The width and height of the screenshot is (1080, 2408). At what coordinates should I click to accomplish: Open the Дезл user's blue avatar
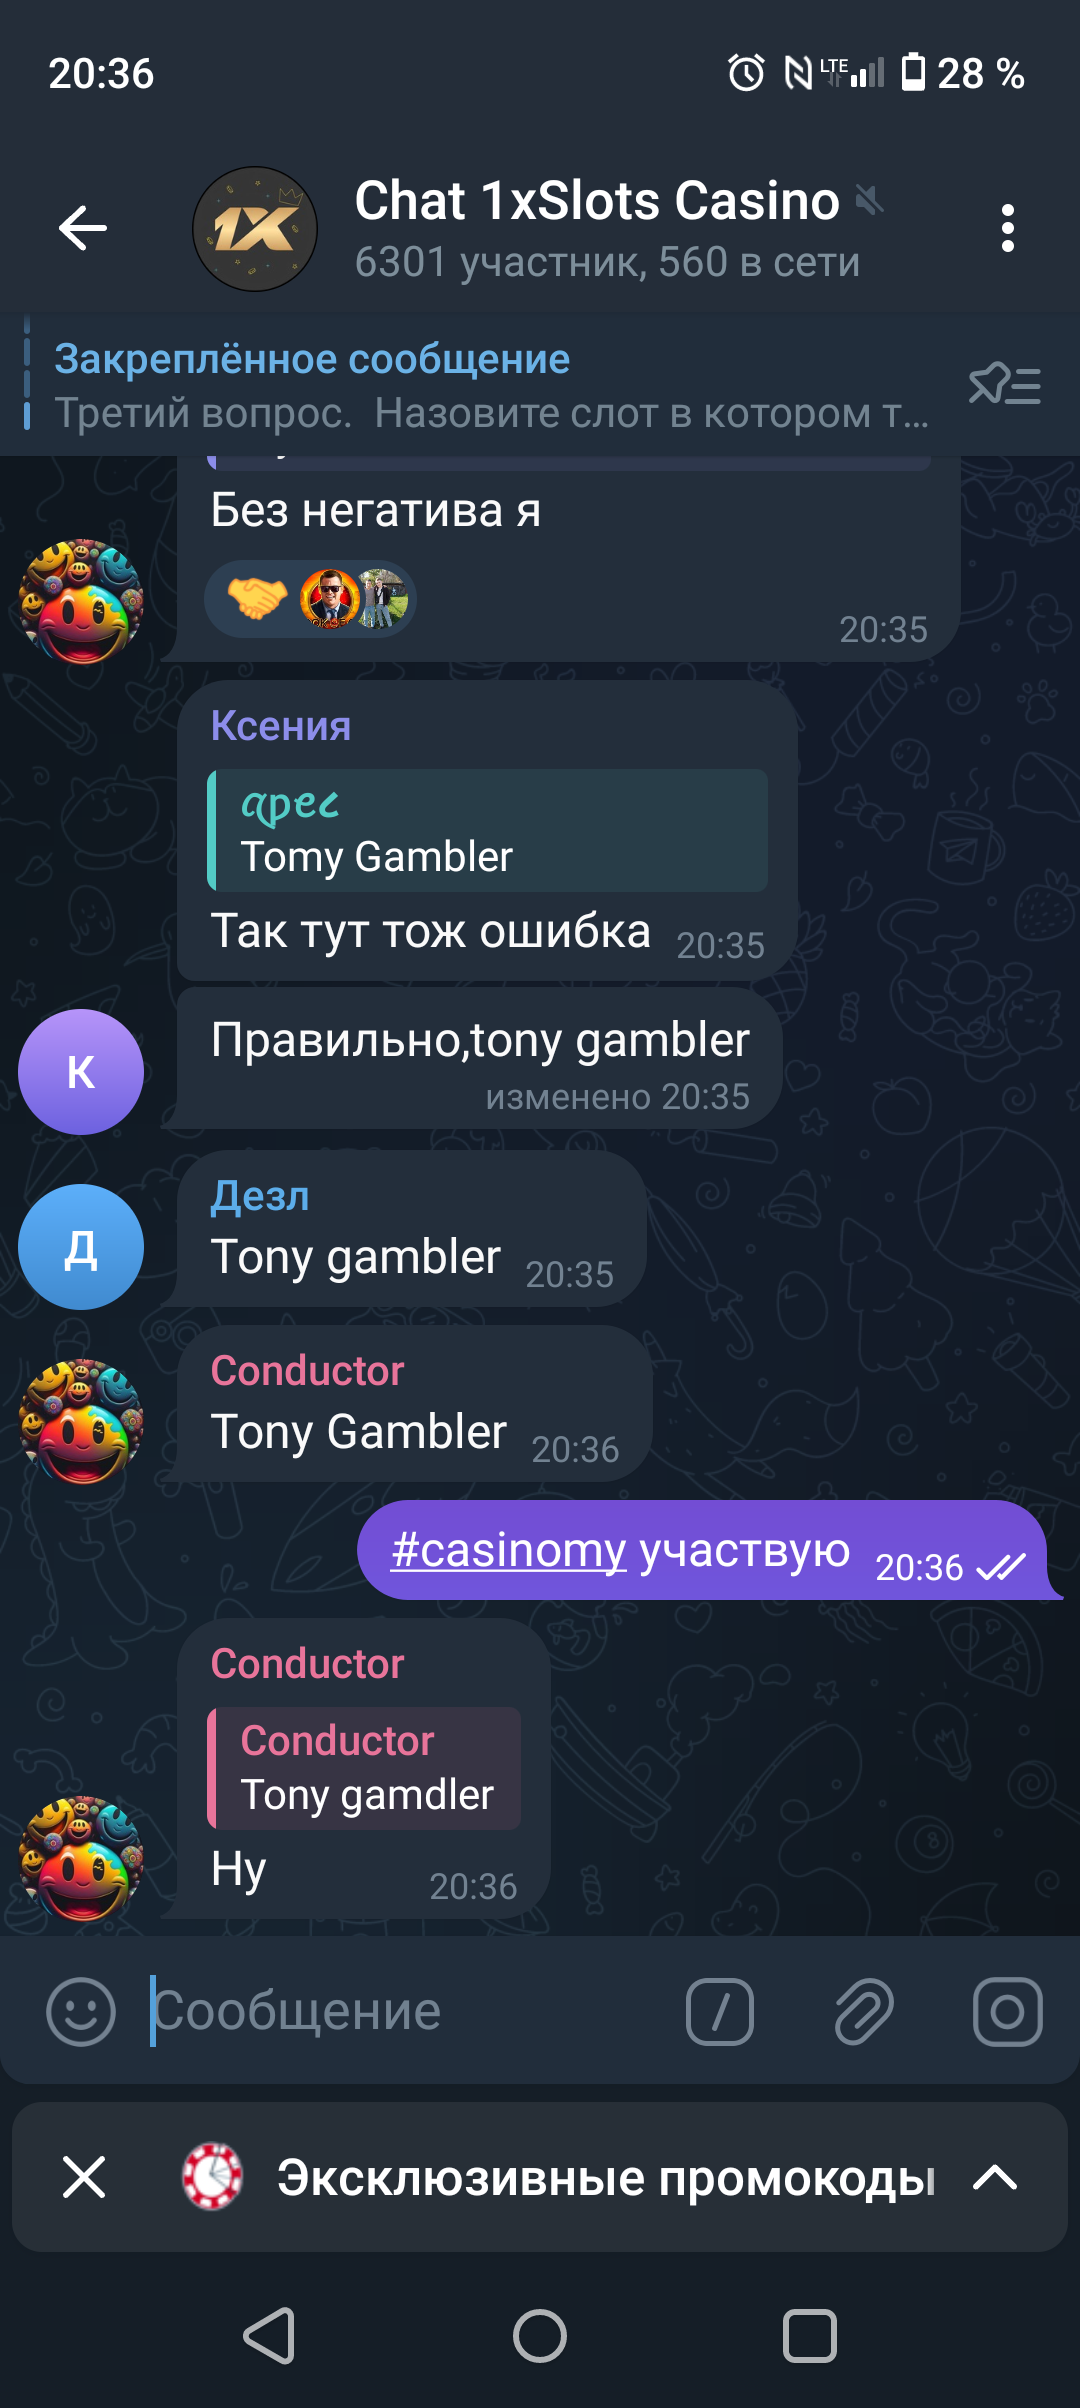tap(81, 1247)
